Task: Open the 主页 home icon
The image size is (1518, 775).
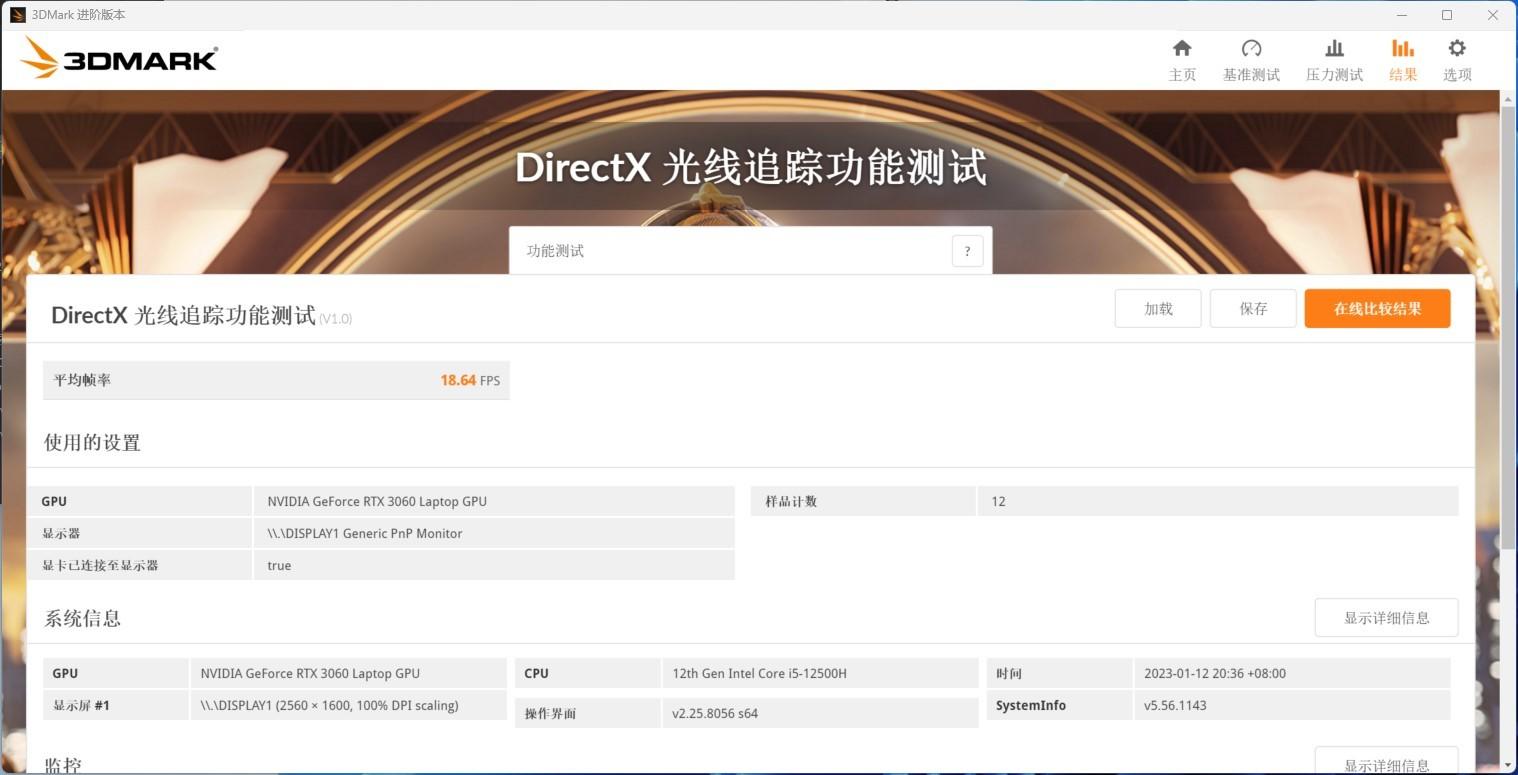Action: point(1182,49)
